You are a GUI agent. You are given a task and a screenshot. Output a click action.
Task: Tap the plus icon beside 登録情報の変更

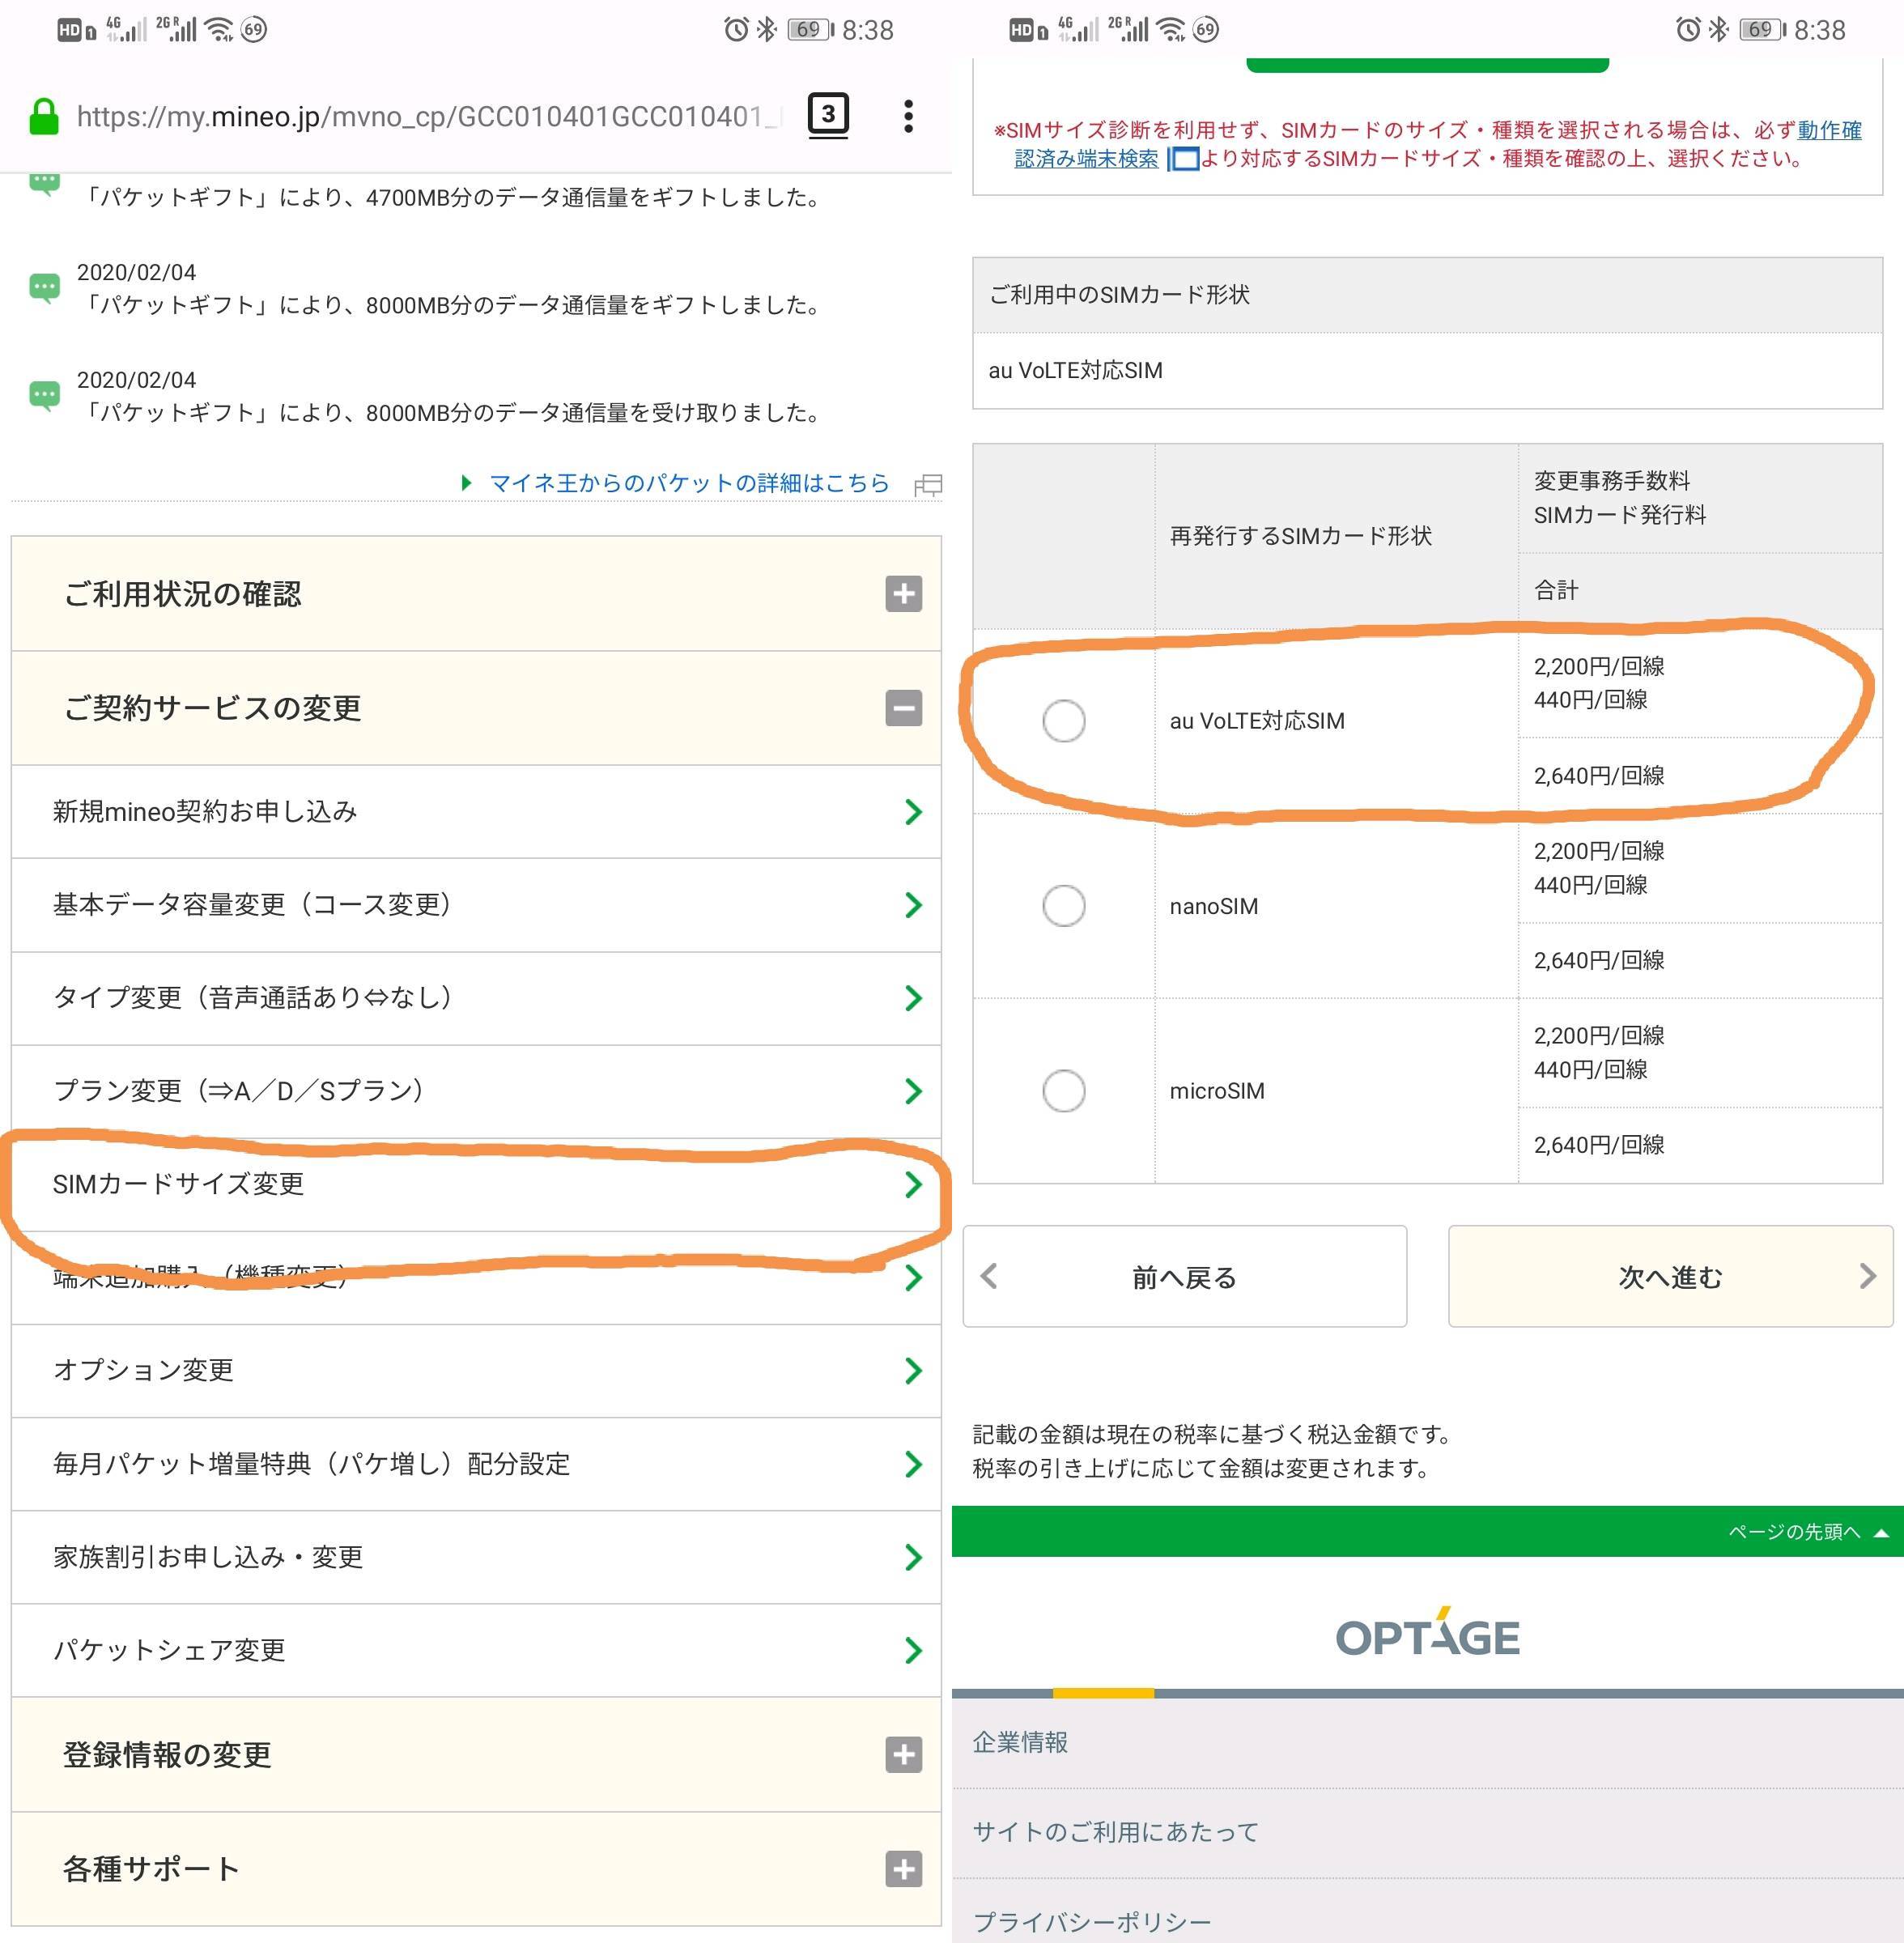click(x=903, y=1754)
